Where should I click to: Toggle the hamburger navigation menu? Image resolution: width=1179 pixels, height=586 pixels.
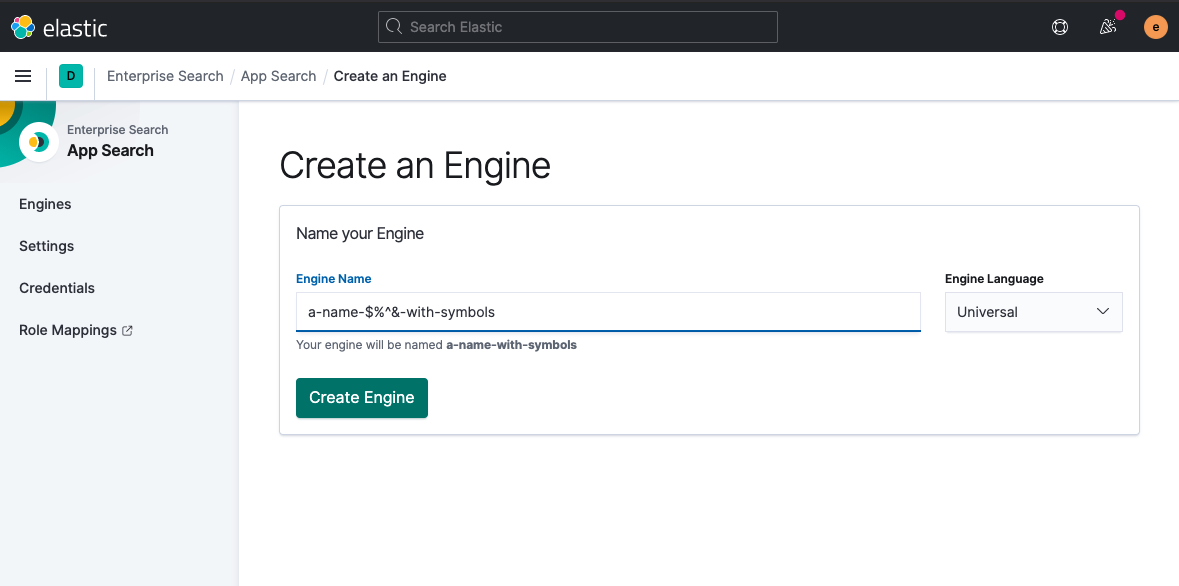pos(23,76)
